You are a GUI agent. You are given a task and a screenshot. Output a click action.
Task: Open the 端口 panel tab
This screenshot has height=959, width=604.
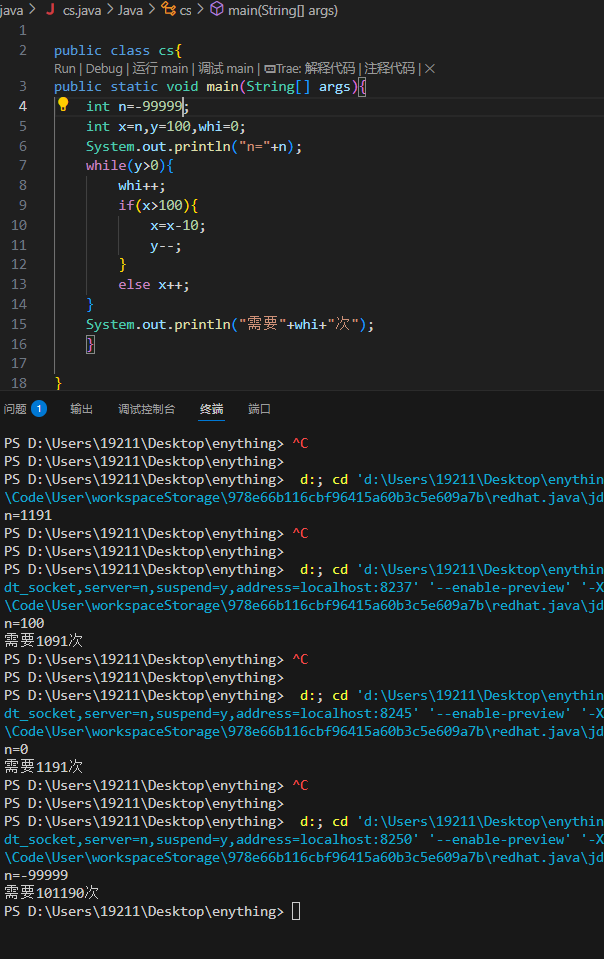point(259,409)
